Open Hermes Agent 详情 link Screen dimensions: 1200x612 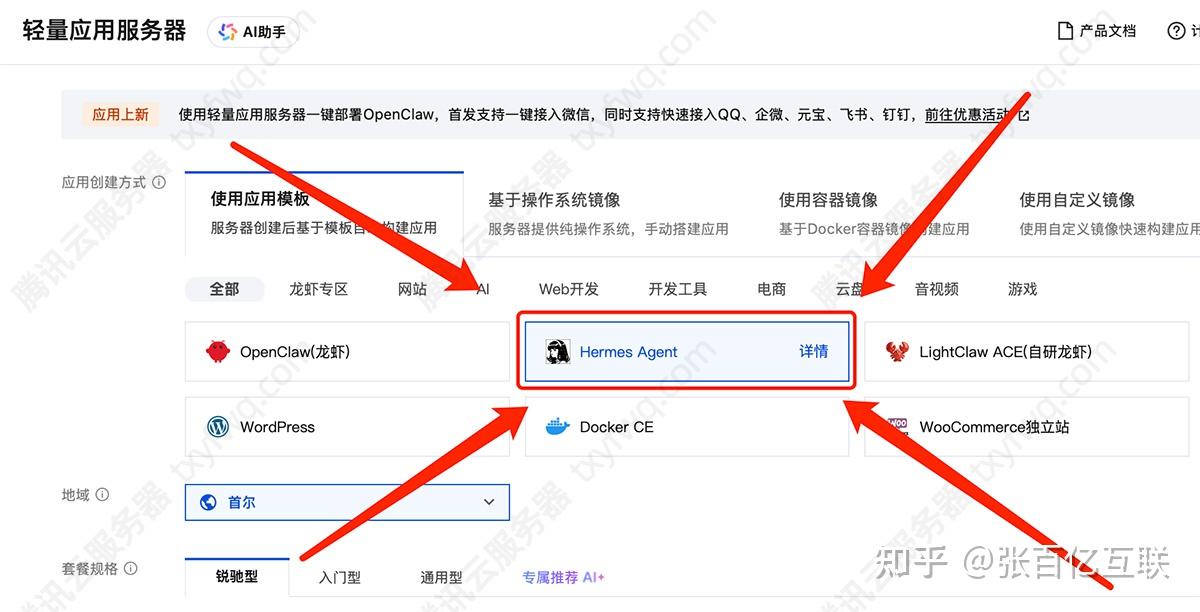click(x=813, y=352)
